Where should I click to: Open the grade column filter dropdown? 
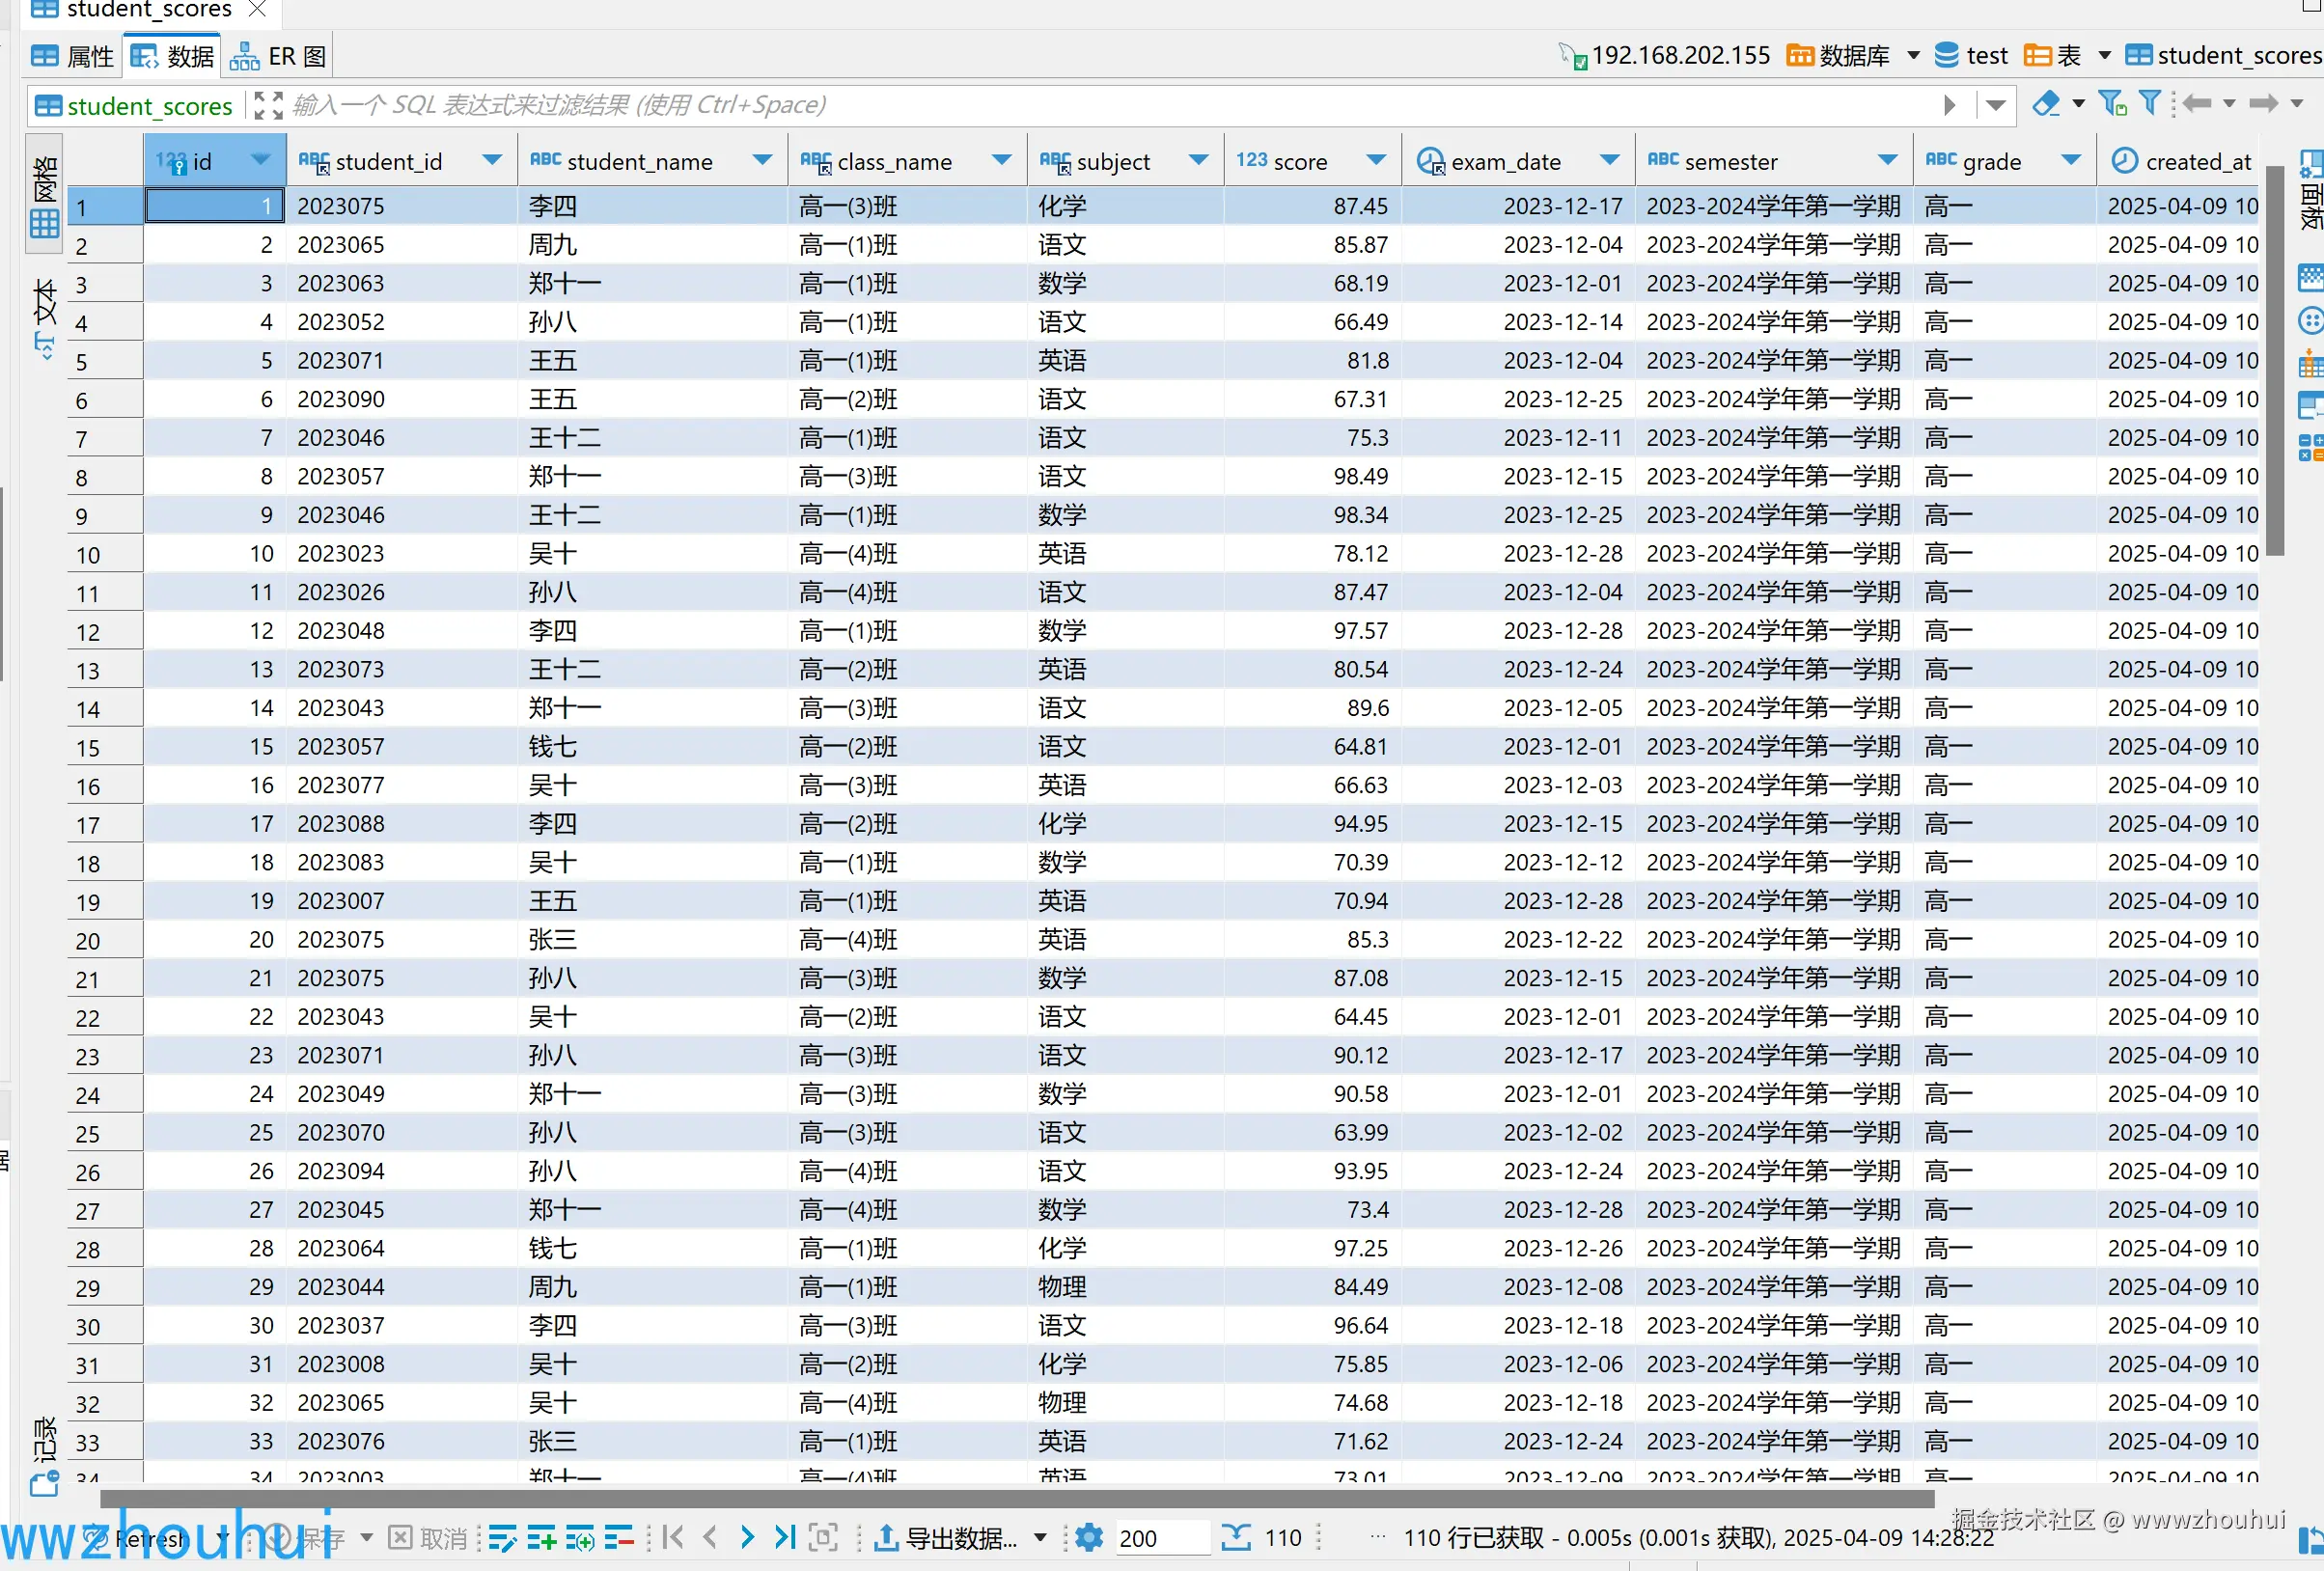tap(2072, 161)
